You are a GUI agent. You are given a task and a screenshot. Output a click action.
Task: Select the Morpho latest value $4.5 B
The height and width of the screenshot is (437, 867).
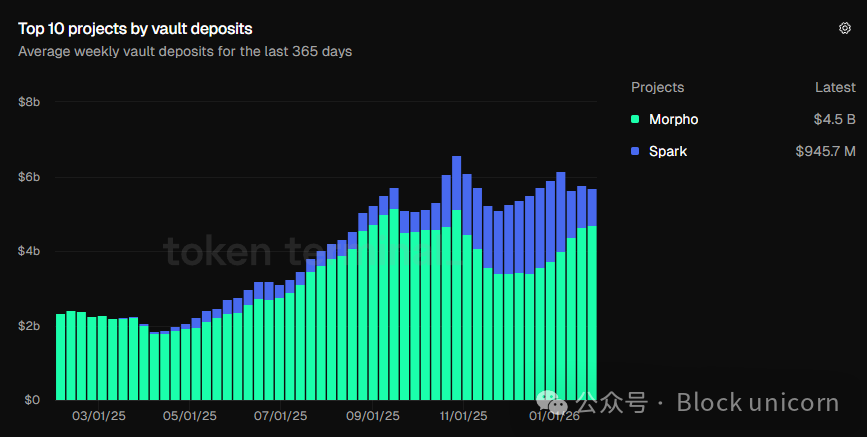tap(834, 120)
